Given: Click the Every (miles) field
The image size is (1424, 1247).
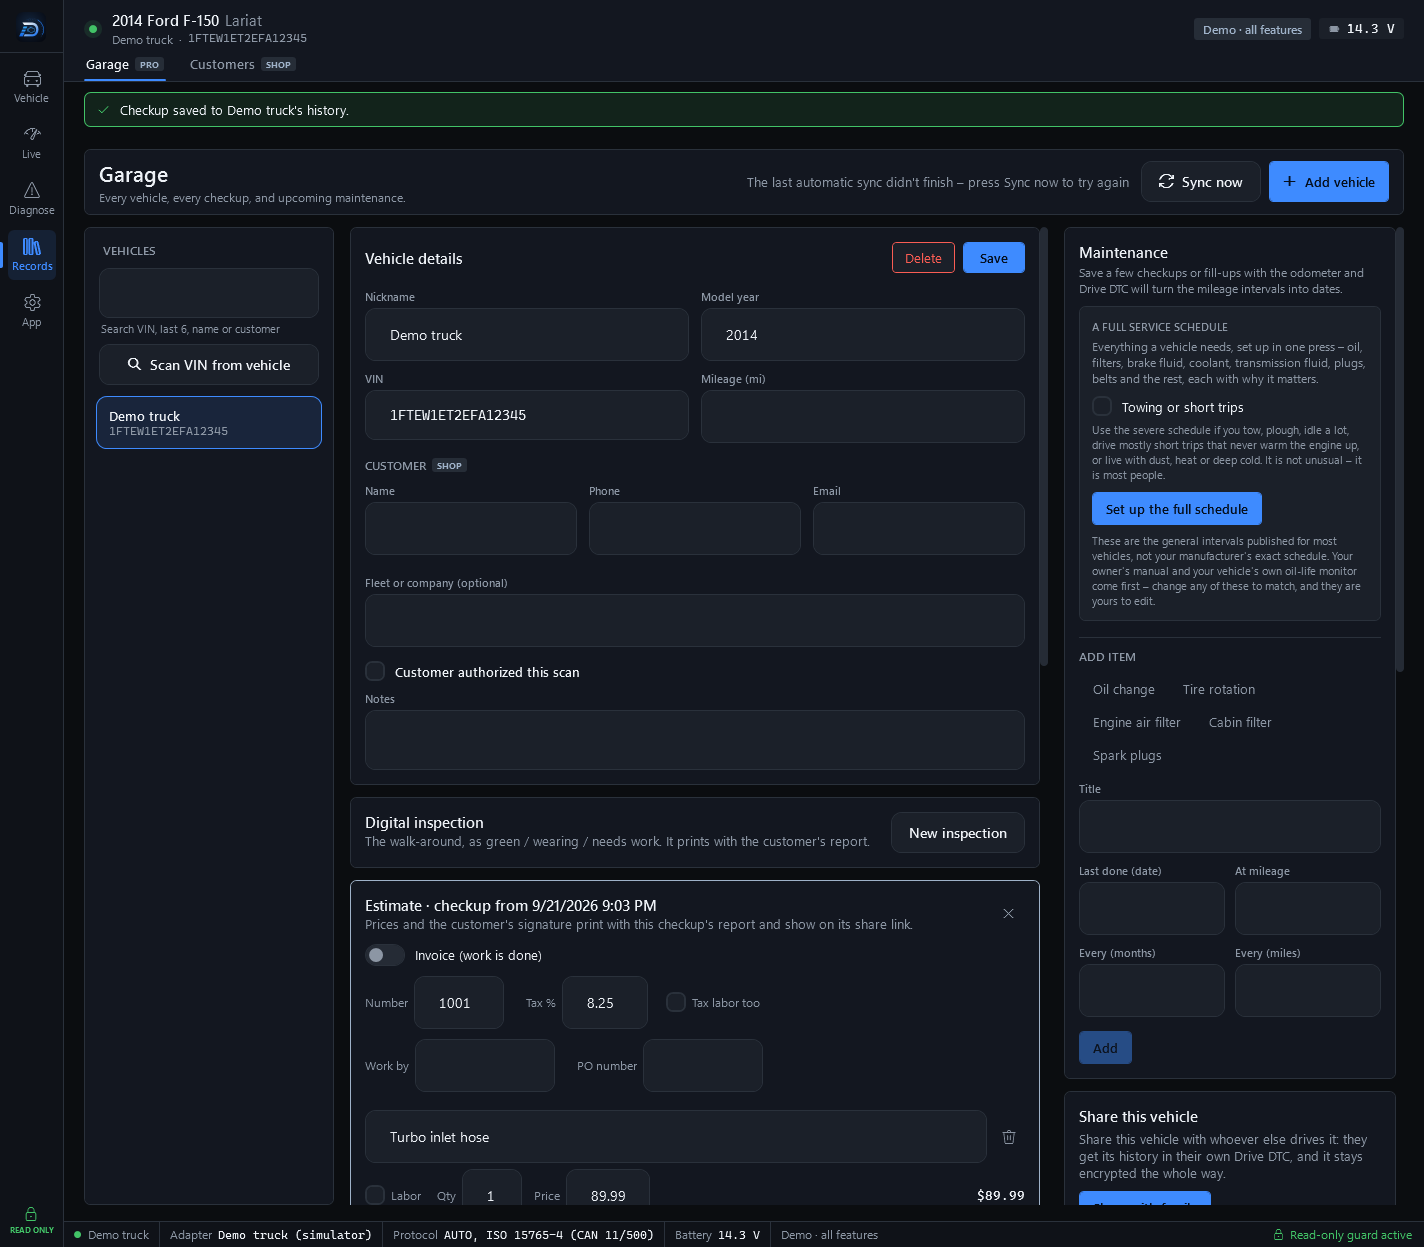Looking at the screenshot, I should pos(1308,991).
